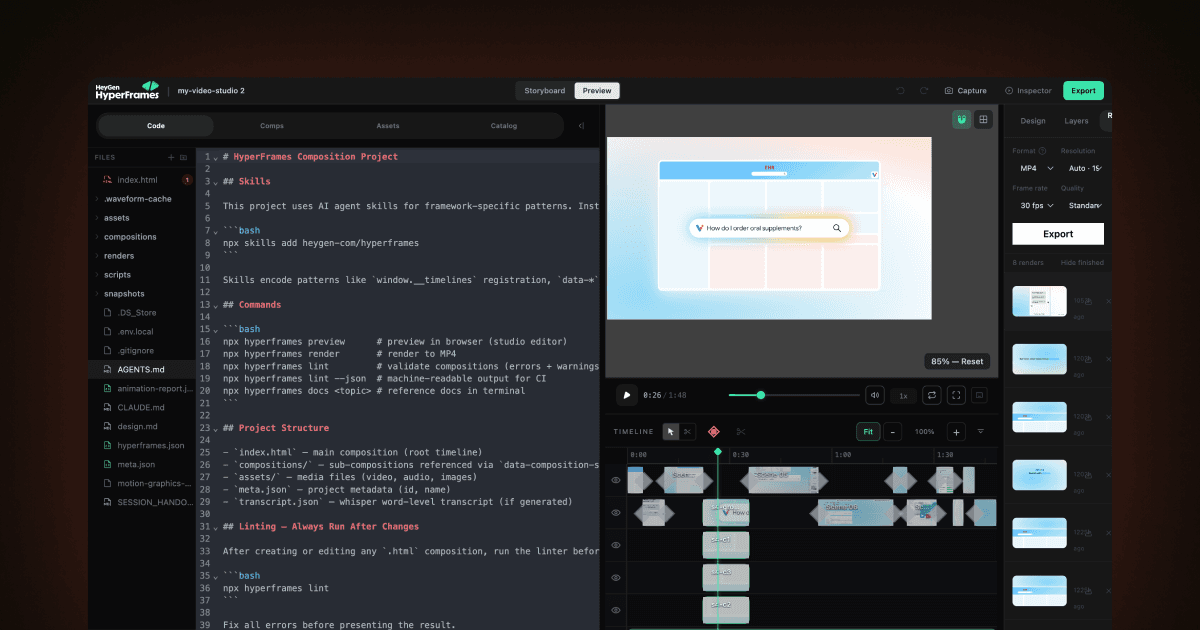Switch to Storyboard view

click(x=545, y=91)
